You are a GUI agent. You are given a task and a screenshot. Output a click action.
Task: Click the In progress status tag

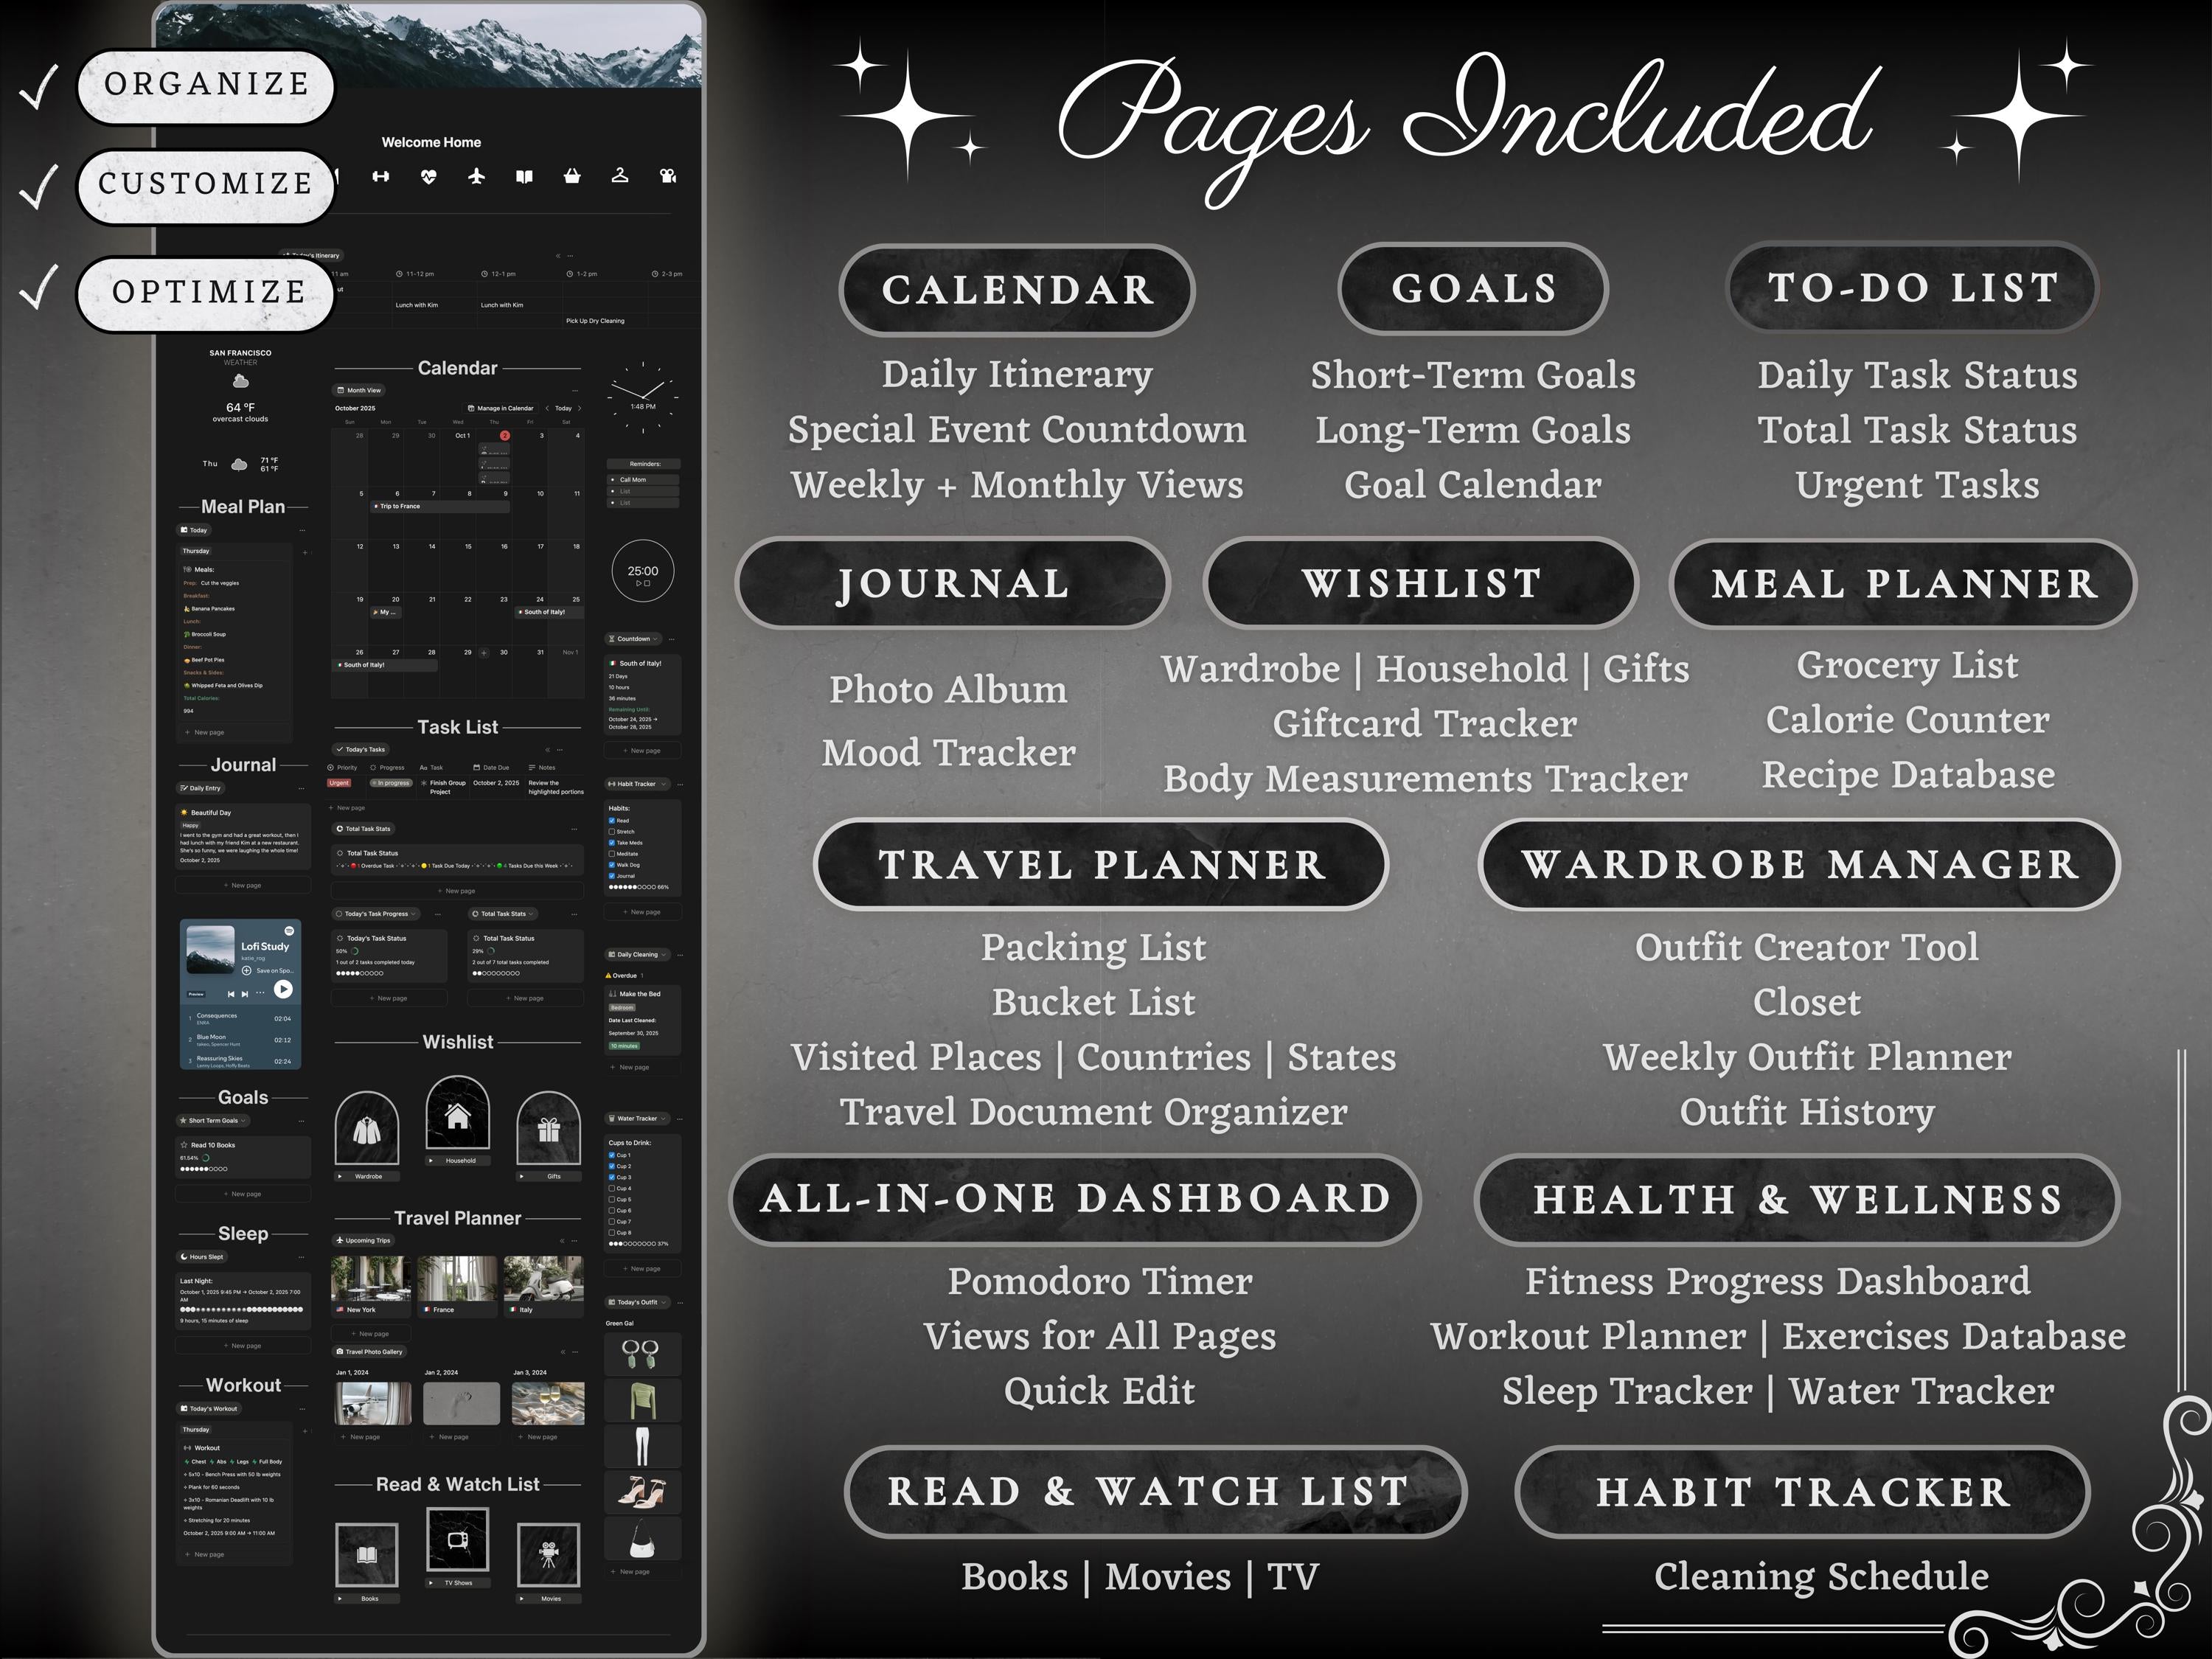(x=391, y=783)
